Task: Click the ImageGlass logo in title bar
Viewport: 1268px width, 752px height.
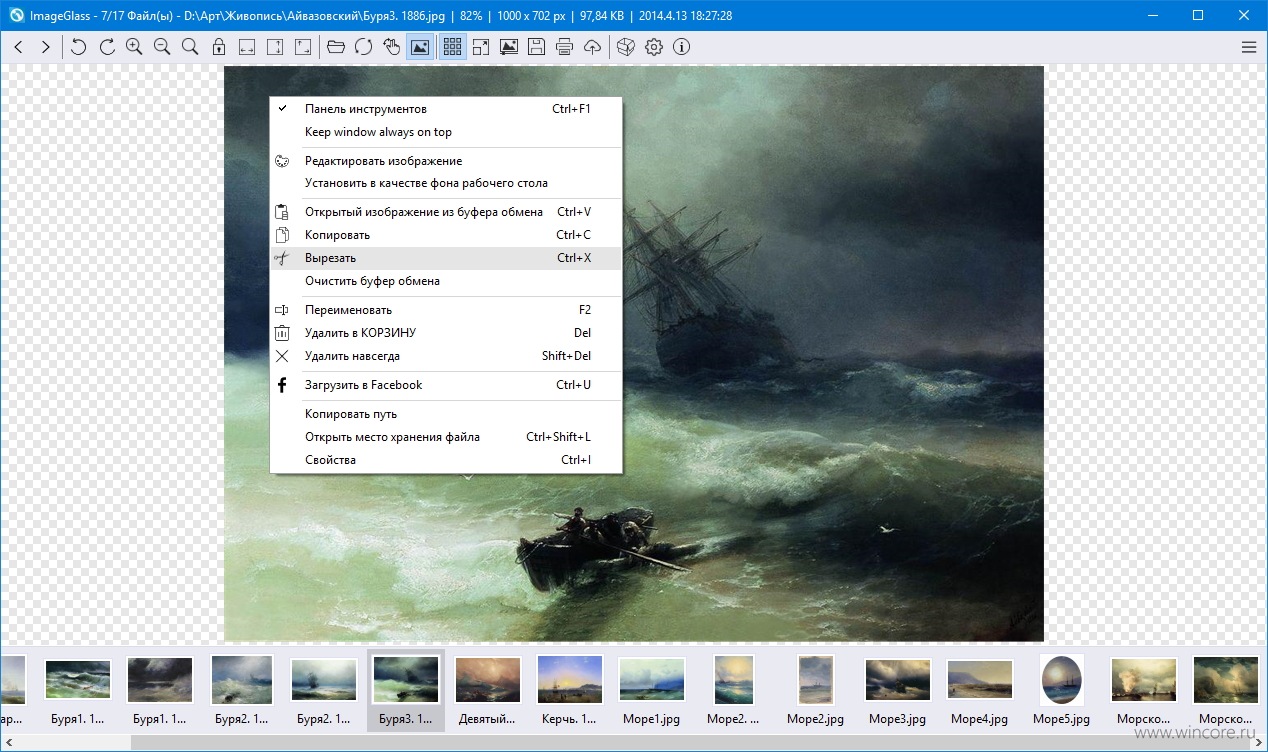Action: coord(15,15)
